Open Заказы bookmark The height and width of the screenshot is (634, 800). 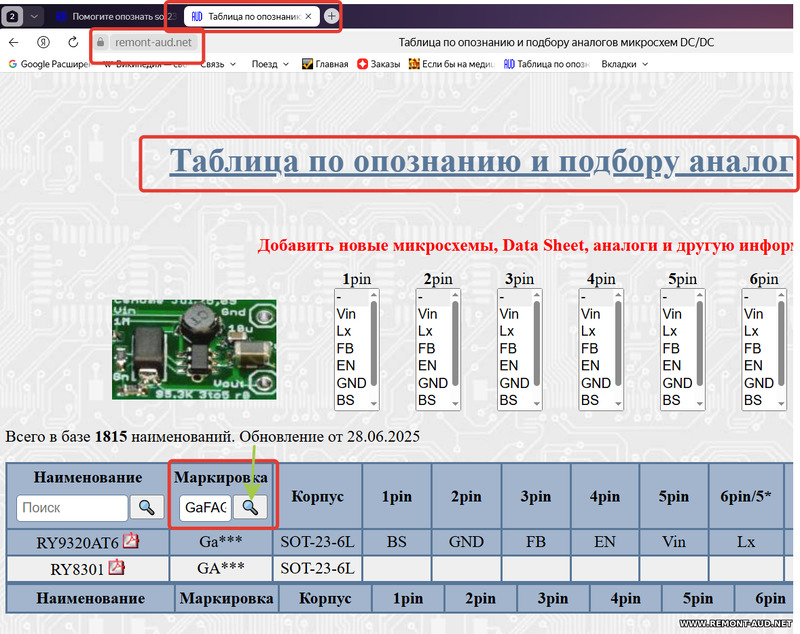click(379, 64)
